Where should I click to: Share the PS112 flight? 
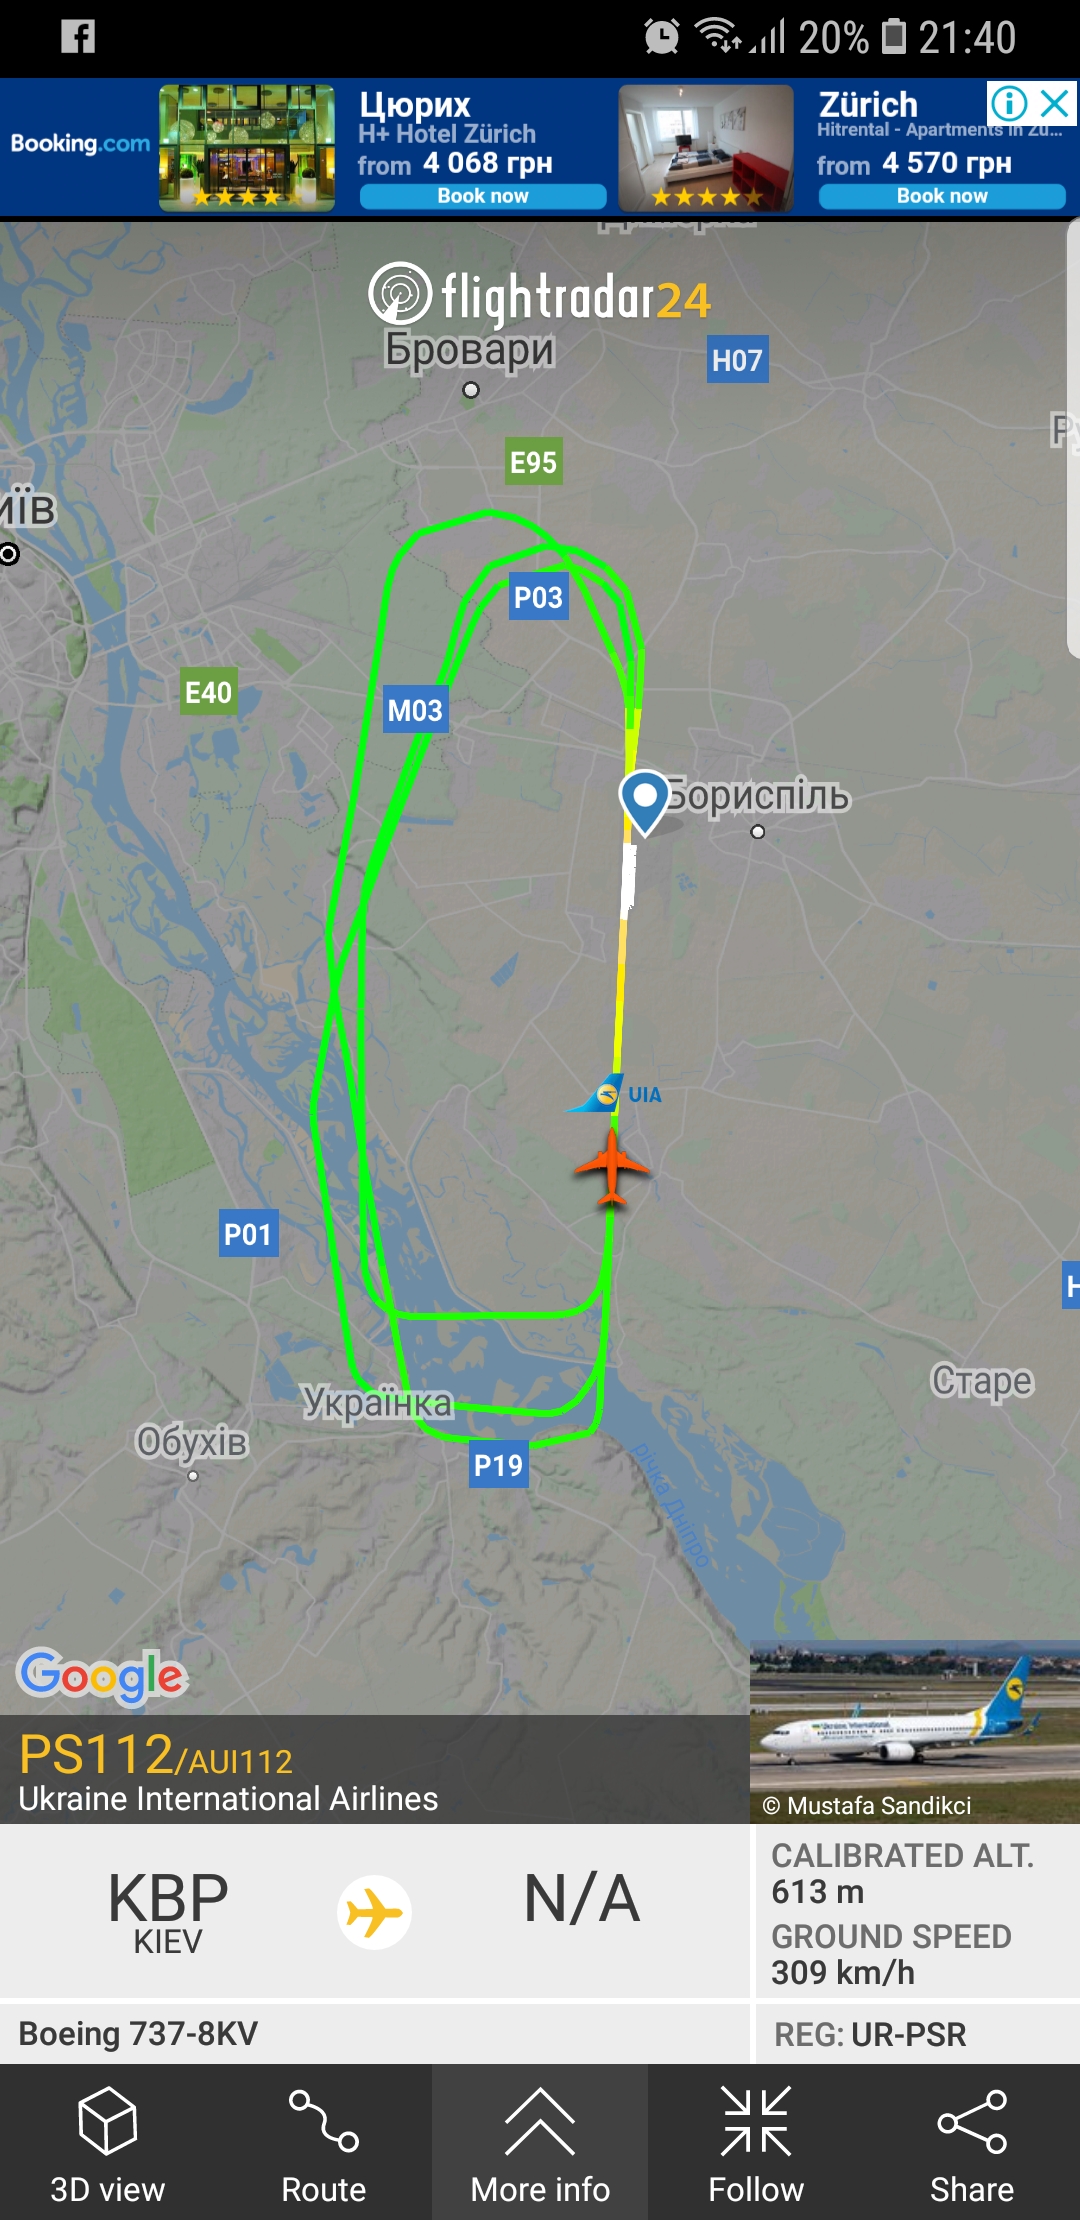pyautogui.click(x=972, y=2142)
